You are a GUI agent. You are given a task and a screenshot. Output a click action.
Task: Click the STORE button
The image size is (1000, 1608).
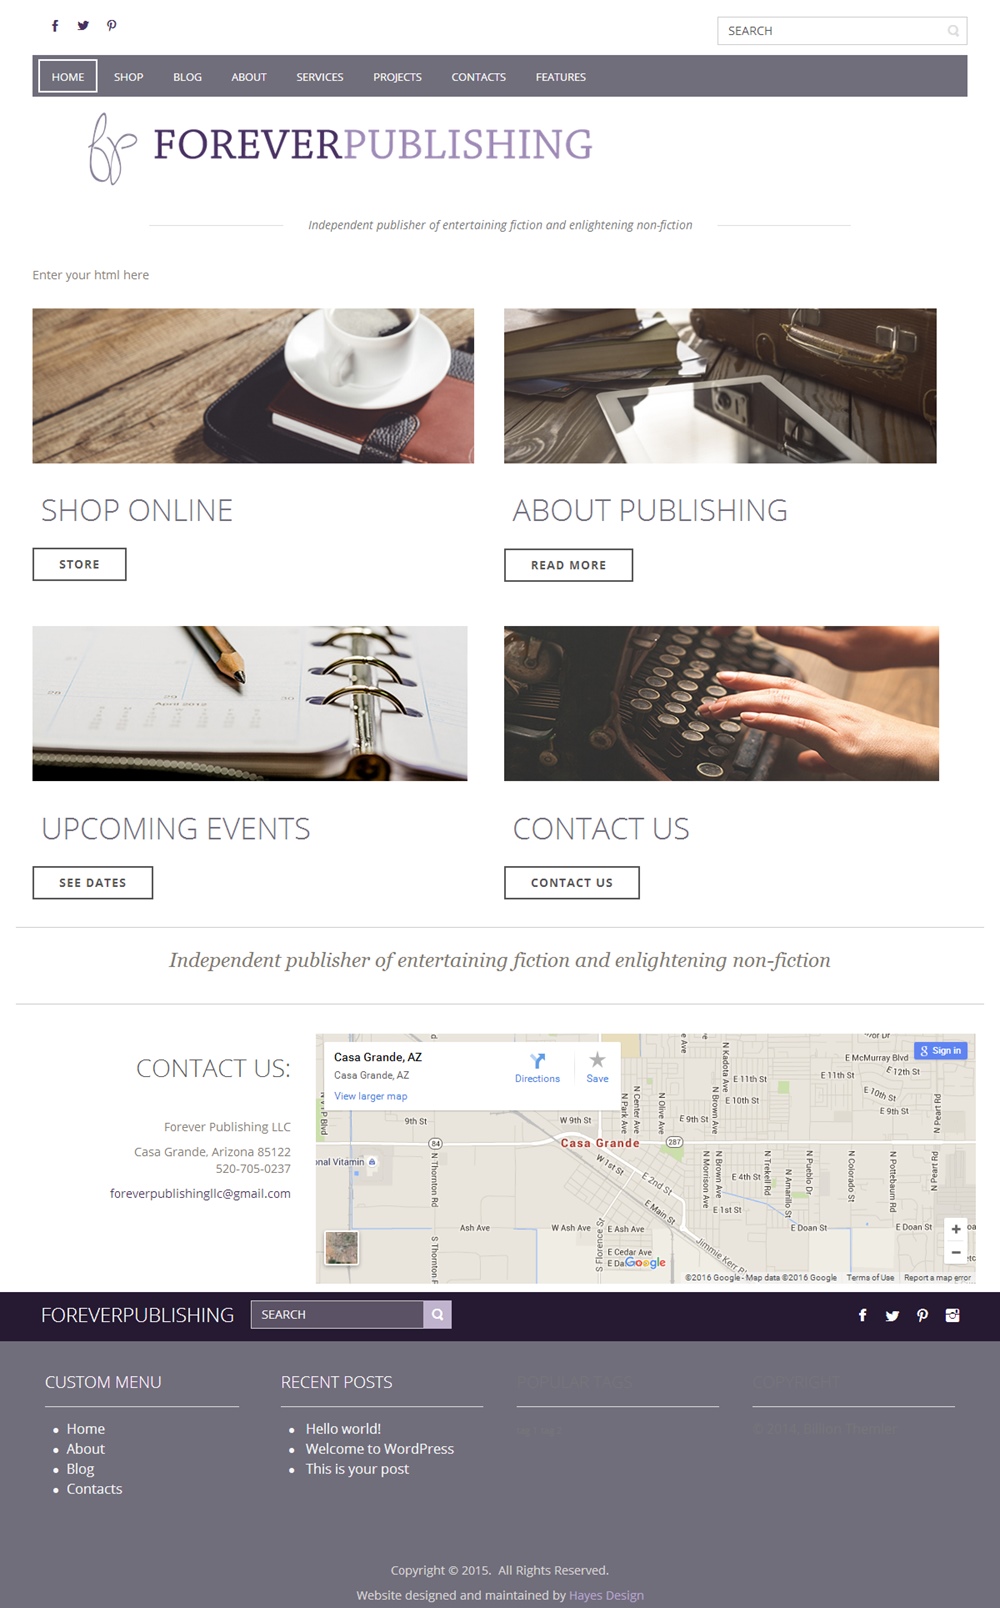(x=79, y=564)
